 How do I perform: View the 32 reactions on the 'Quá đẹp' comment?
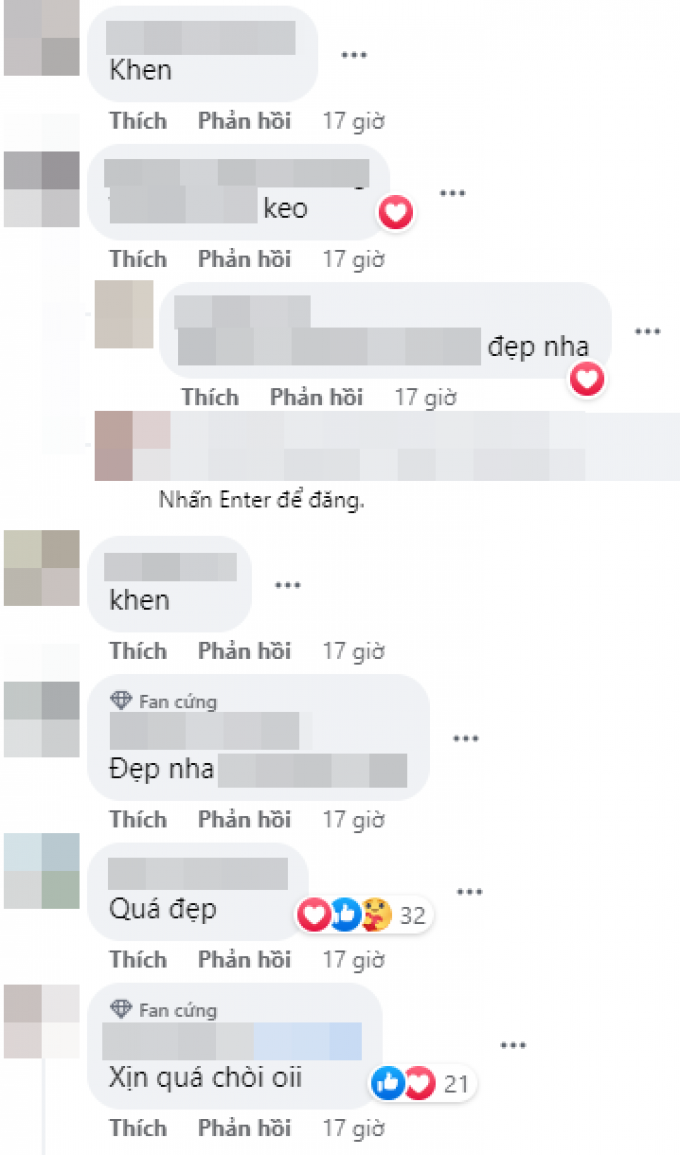click(365, 915)
